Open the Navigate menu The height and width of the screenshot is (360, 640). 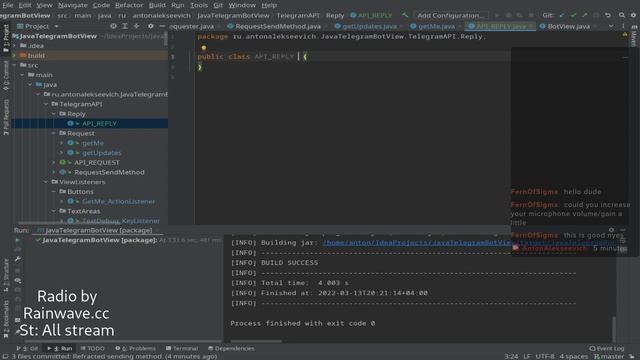click(73, 5)
